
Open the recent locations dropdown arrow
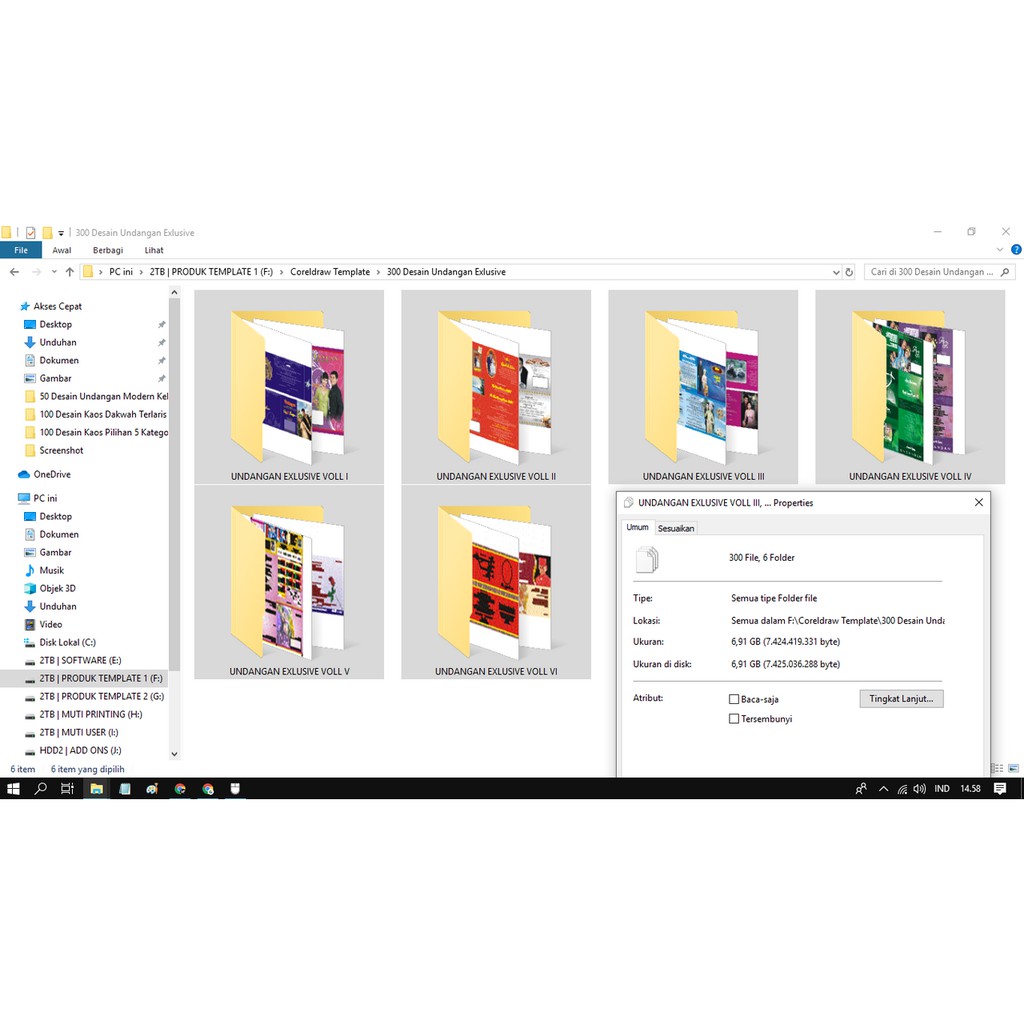point(54,272)
